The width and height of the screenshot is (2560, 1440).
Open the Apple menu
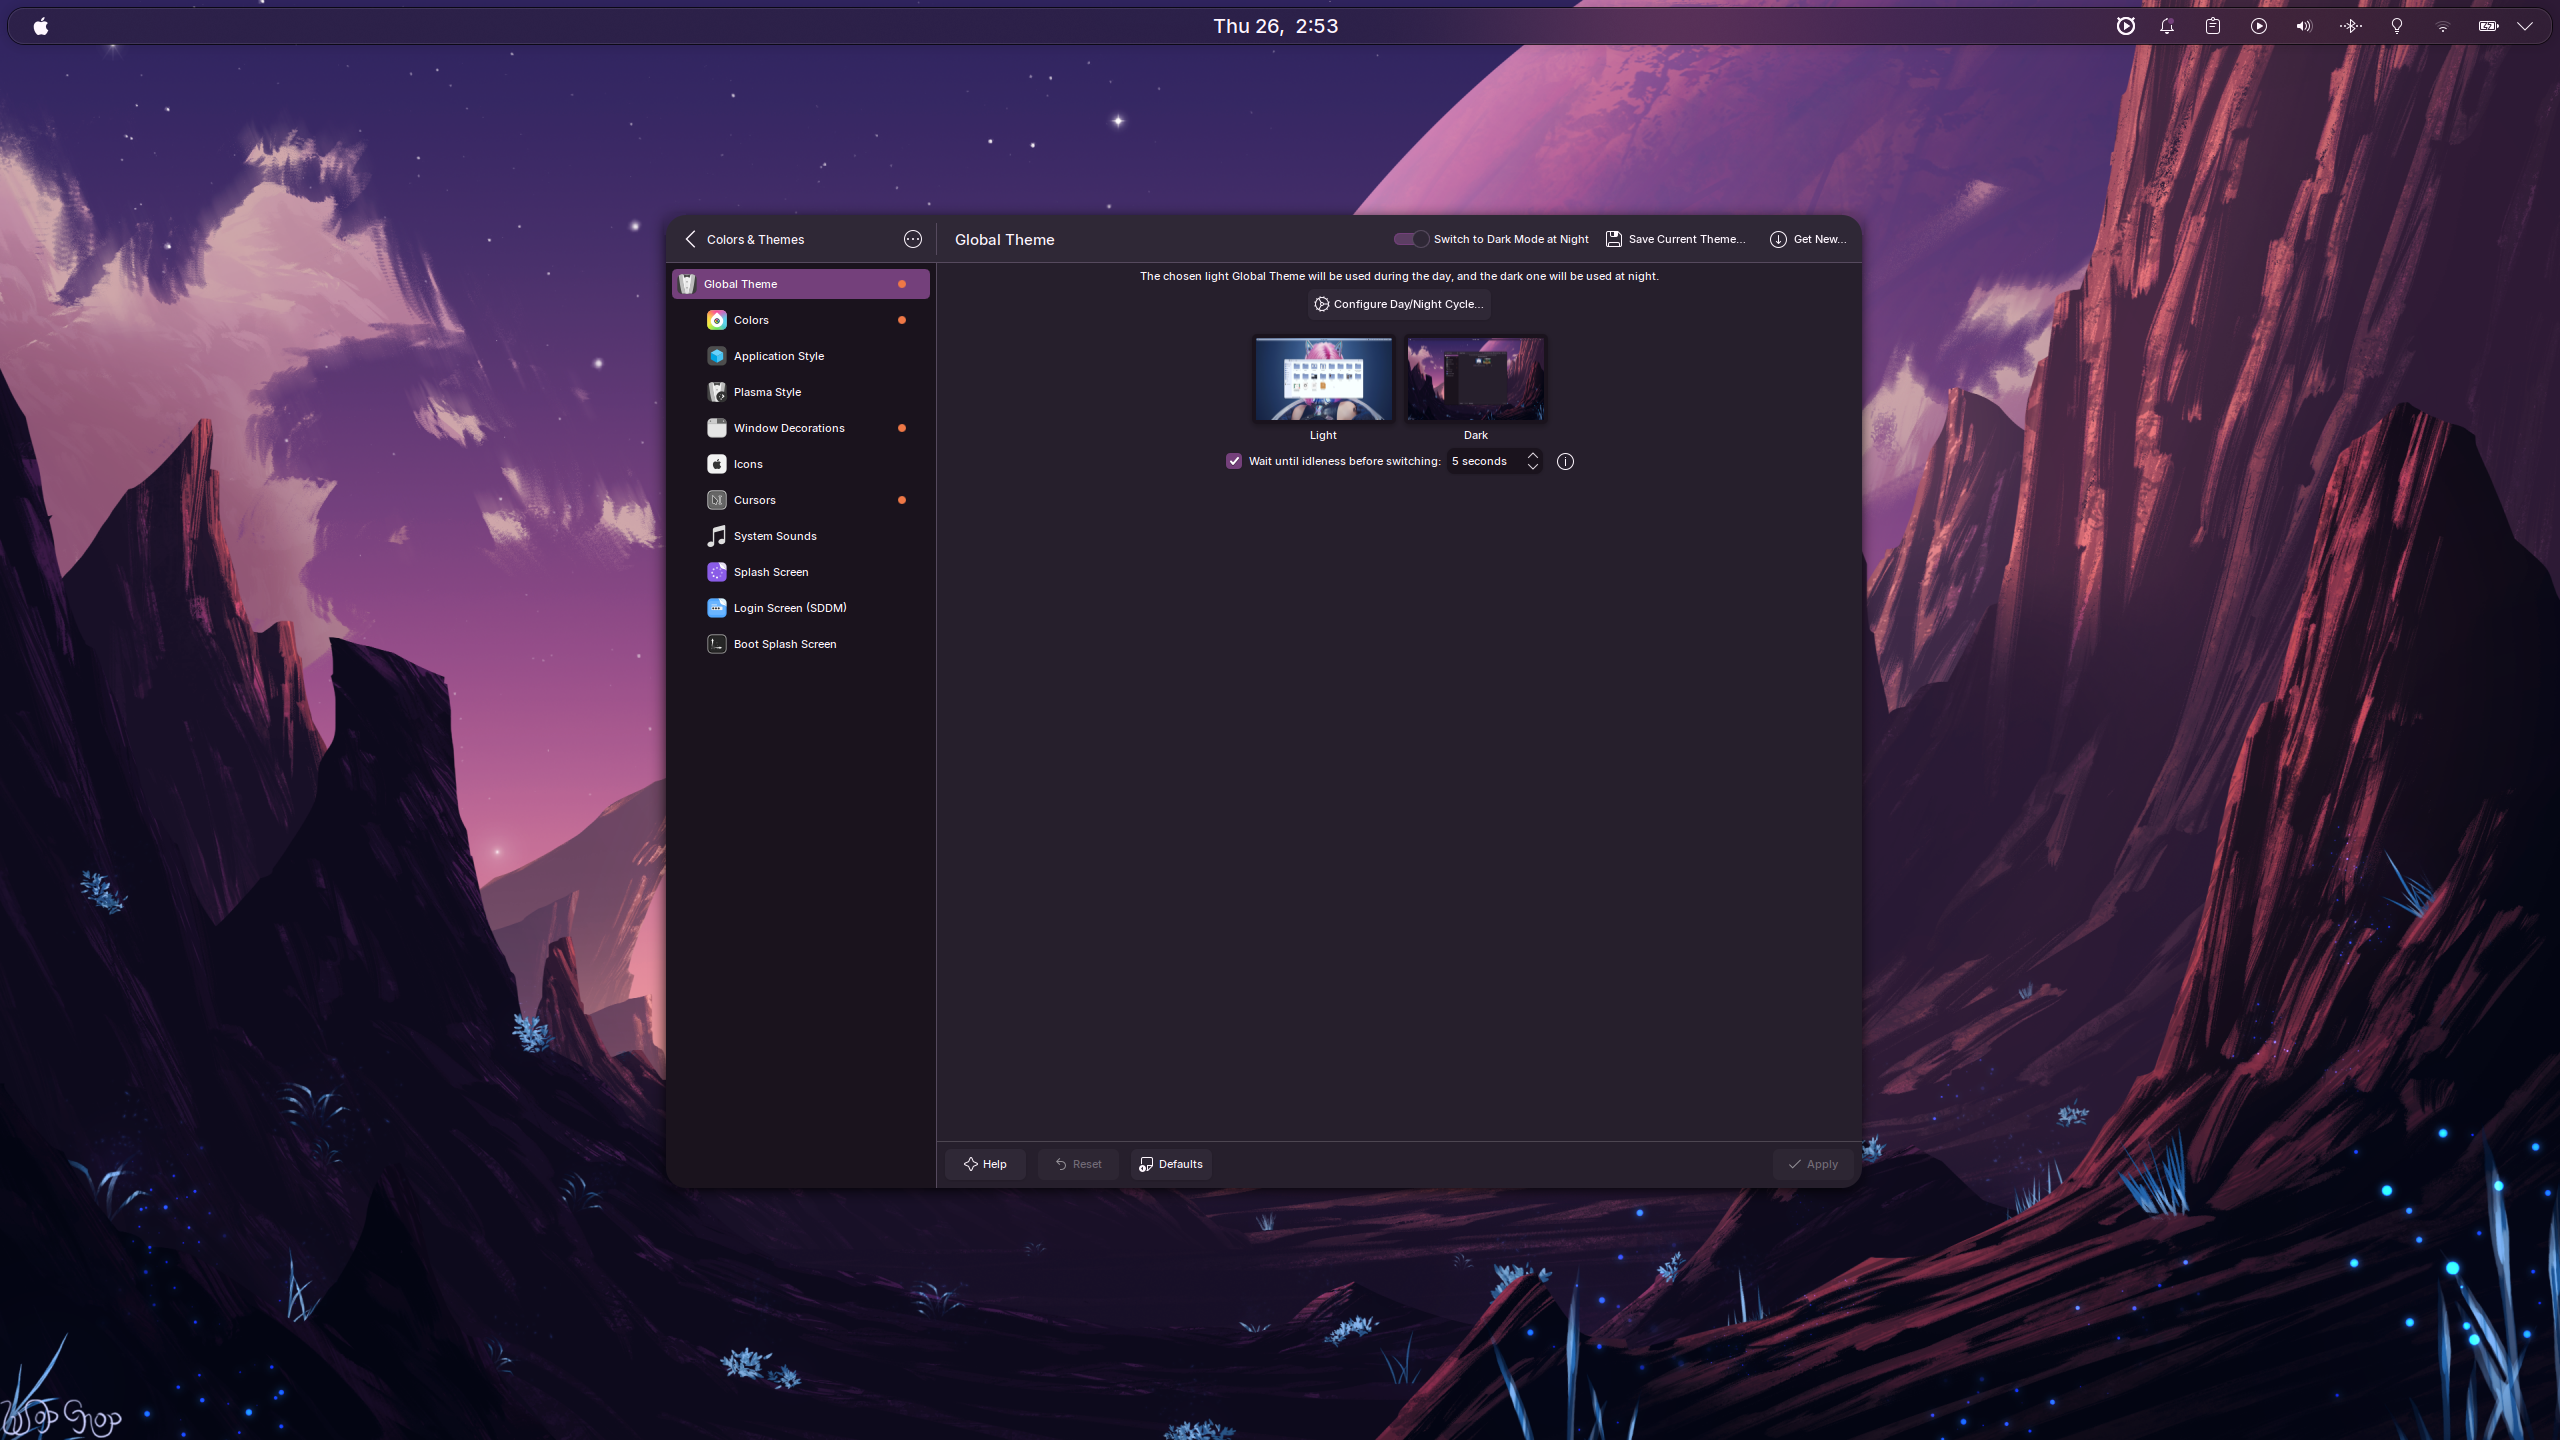pyautogui.click(x=39, y=25)
